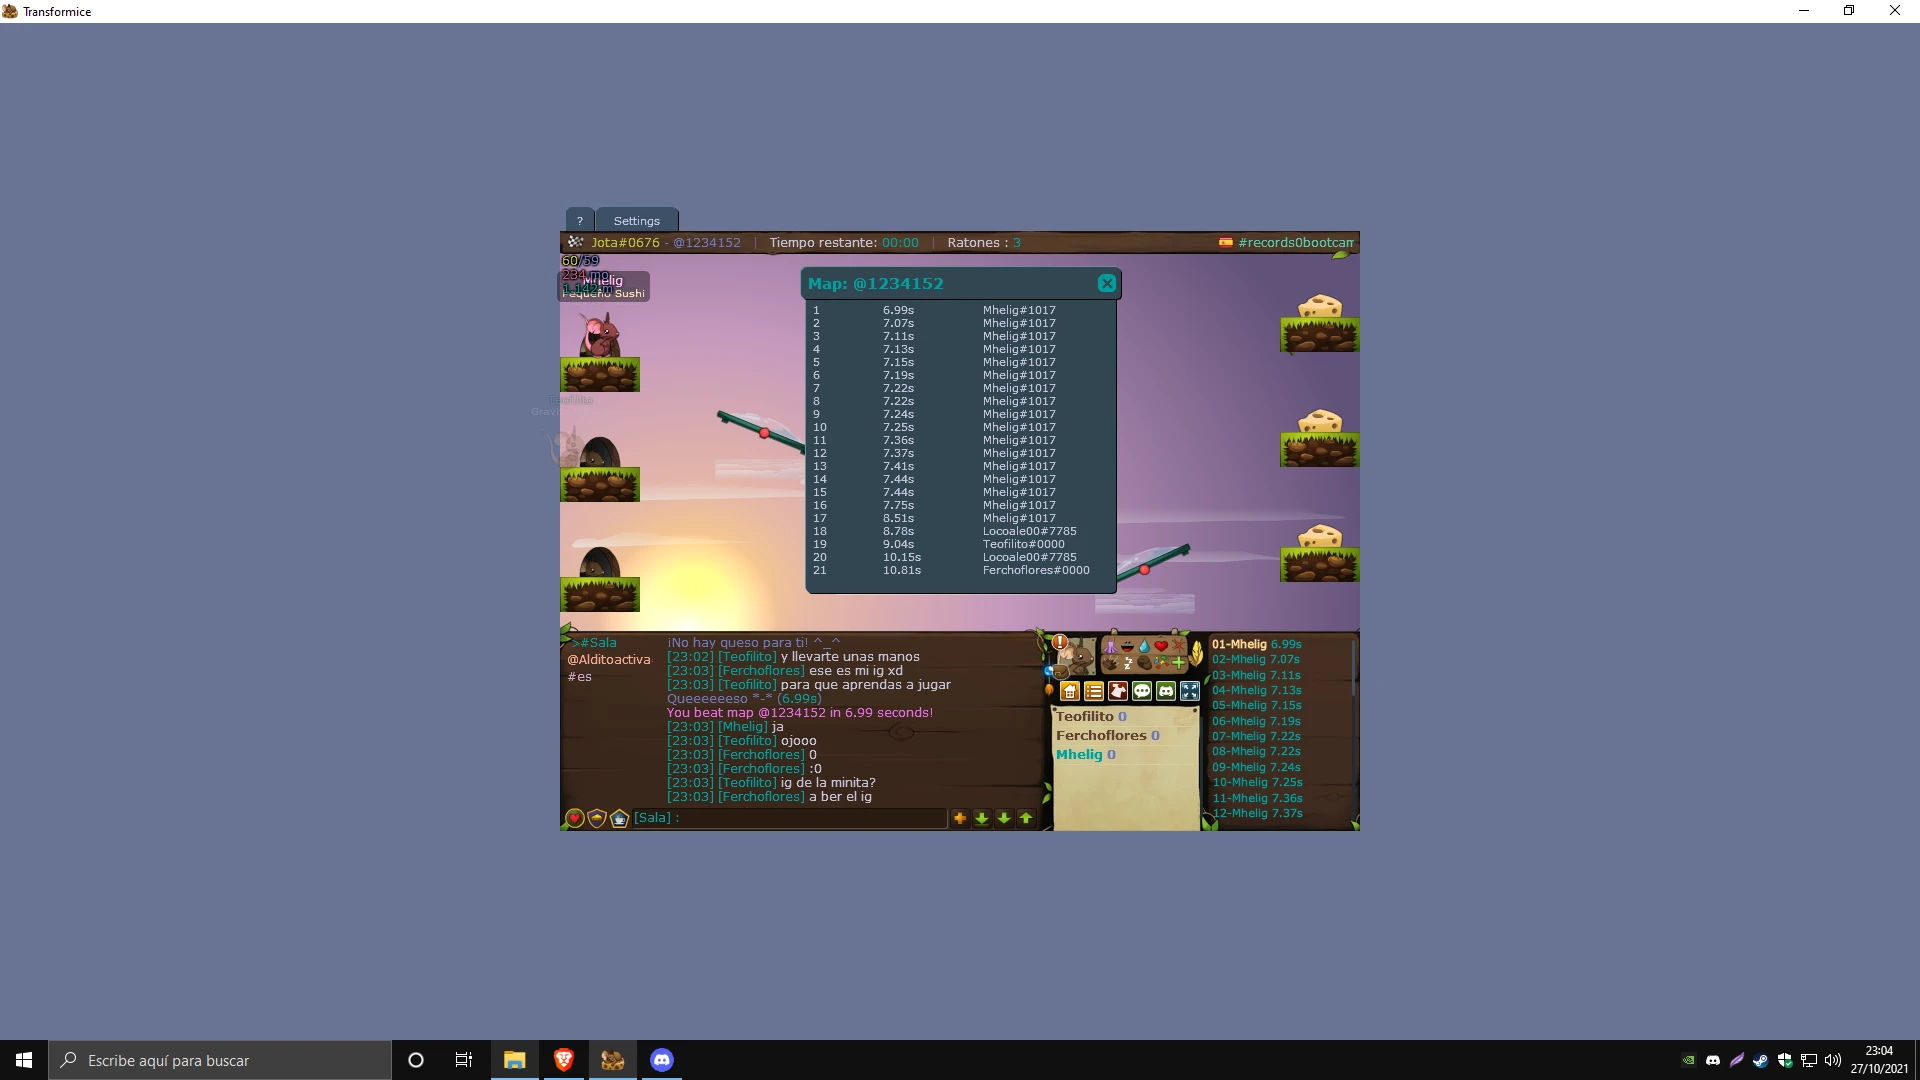Viewport: 1920px width, 1080px height.
Task: Open the volume control in system tray
Action: [x=1833, y=1060]
